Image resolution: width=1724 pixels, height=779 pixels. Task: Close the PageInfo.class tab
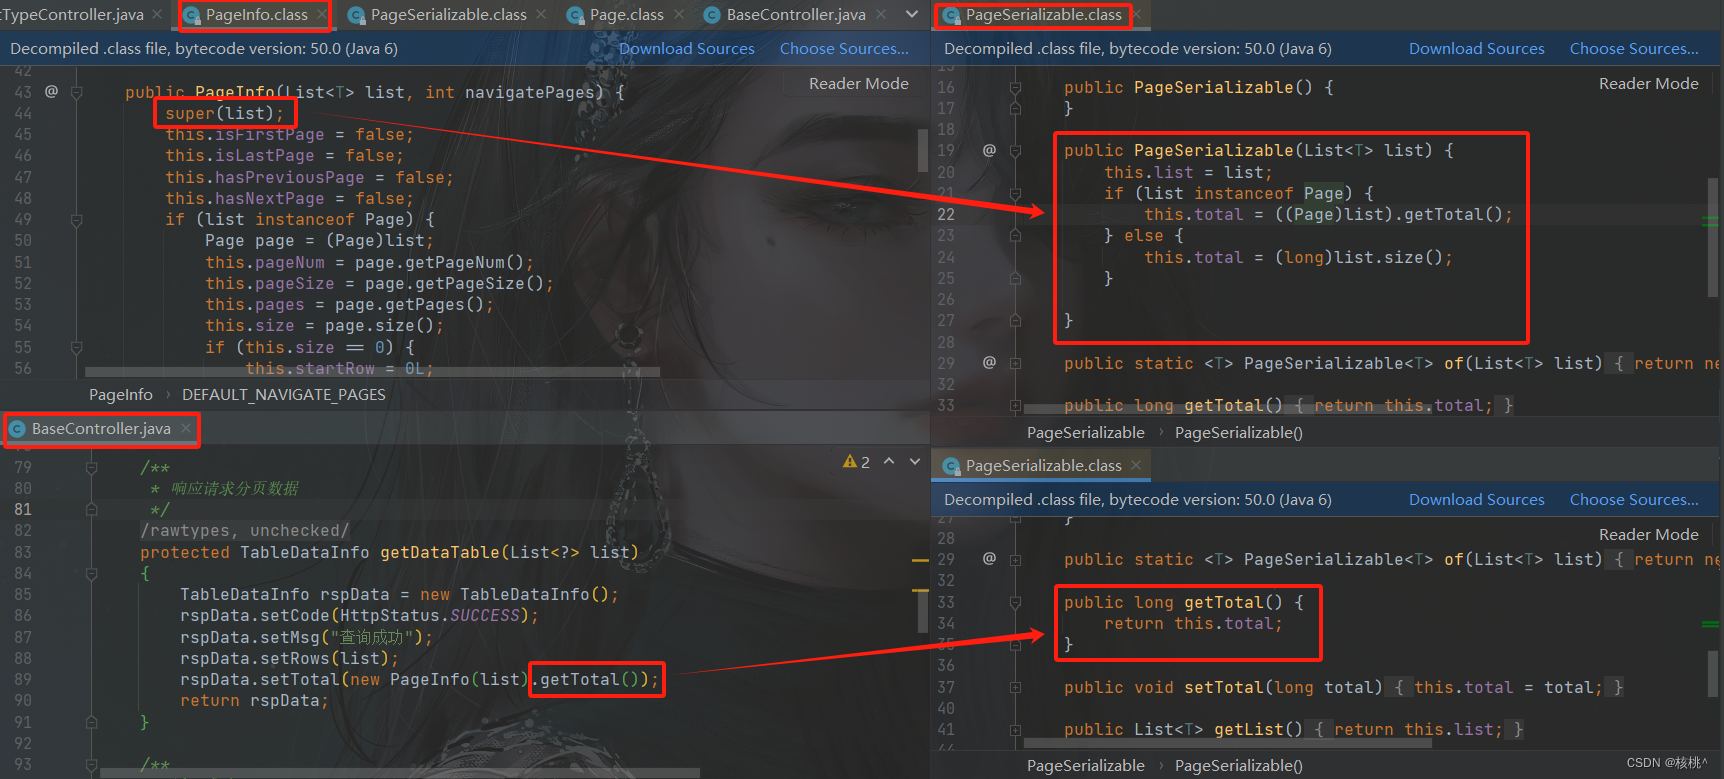click(x=321, y=15)
